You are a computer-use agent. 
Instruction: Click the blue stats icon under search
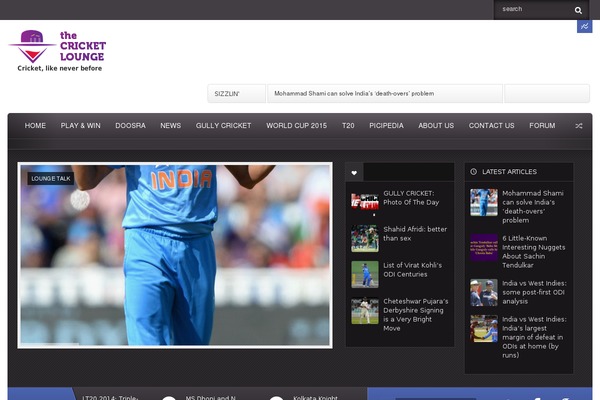click(584, 26)
